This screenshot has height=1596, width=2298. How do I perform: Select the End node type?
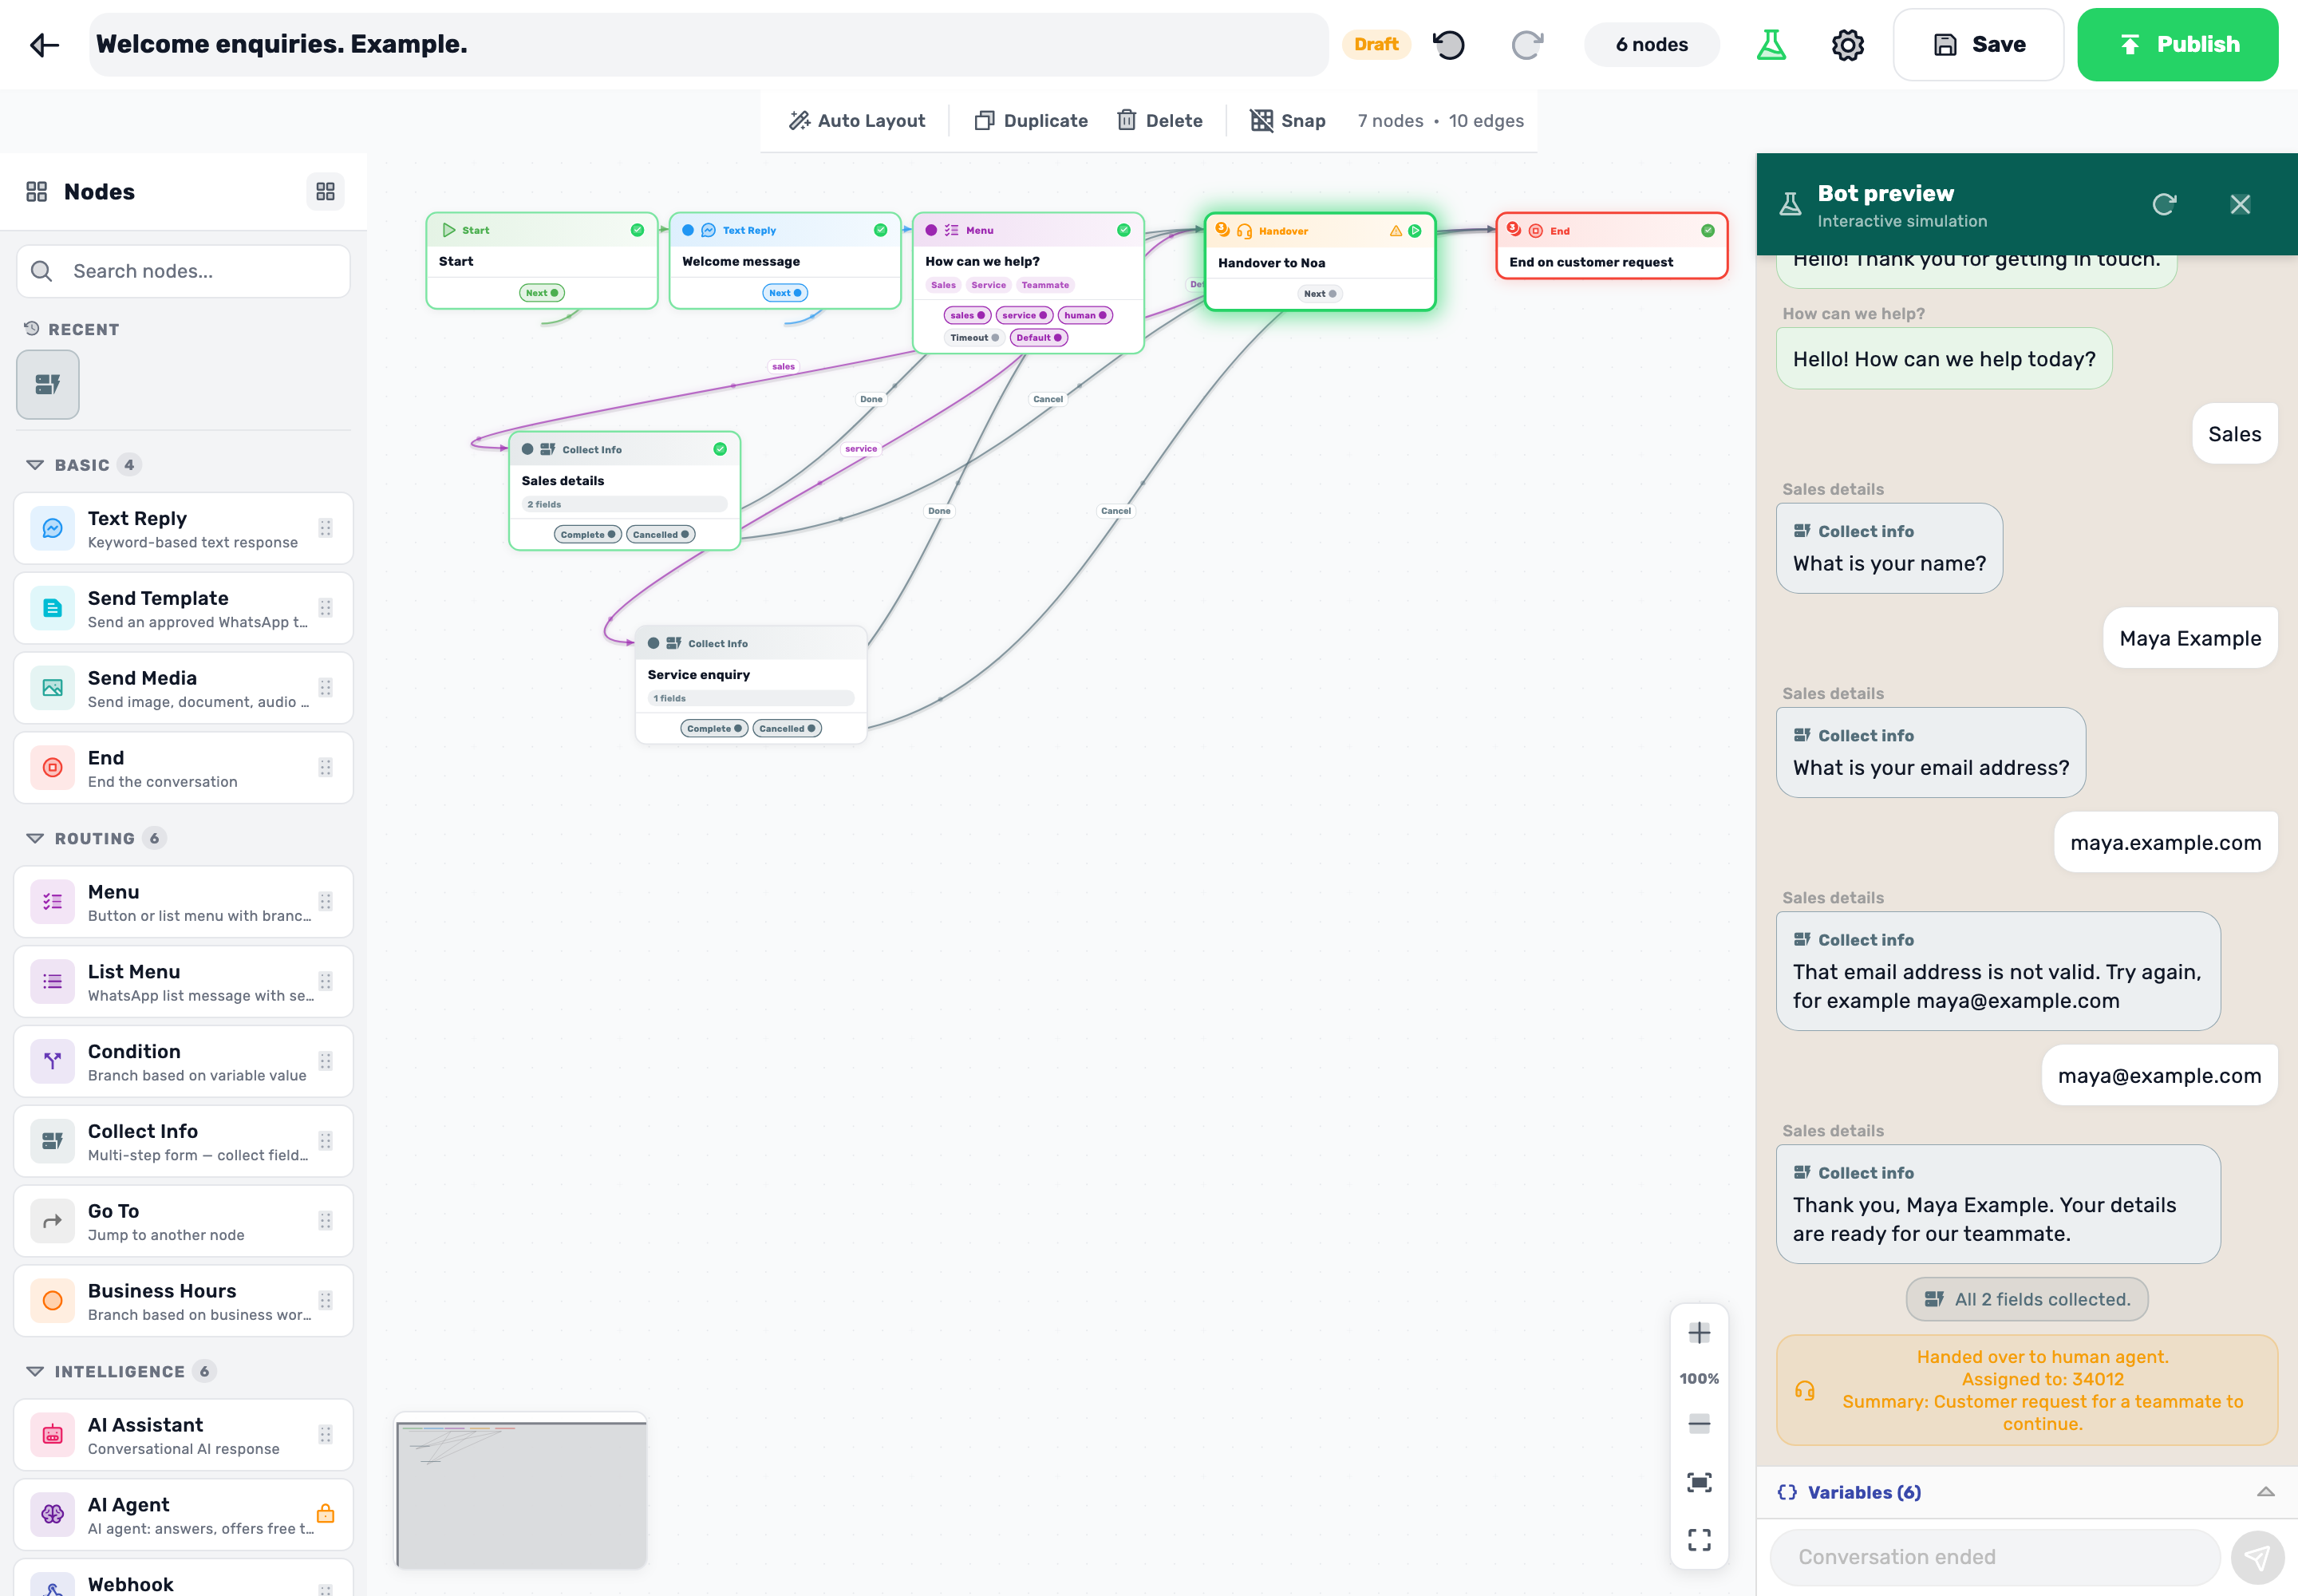click(x=184, y=768)
